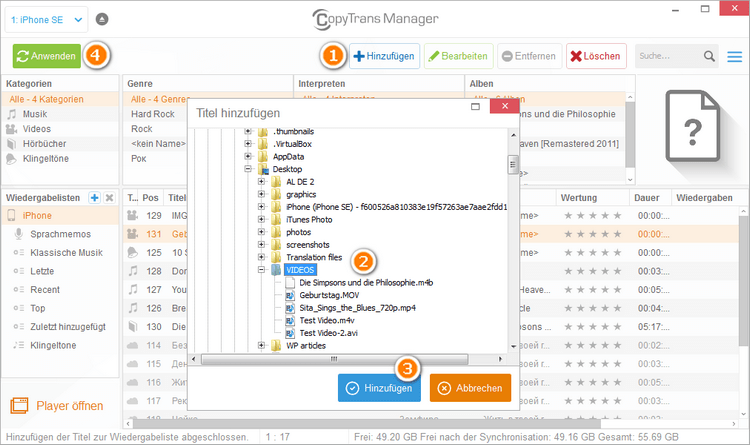Sort by the Wertung column header
750x445 pixels.
579,198
